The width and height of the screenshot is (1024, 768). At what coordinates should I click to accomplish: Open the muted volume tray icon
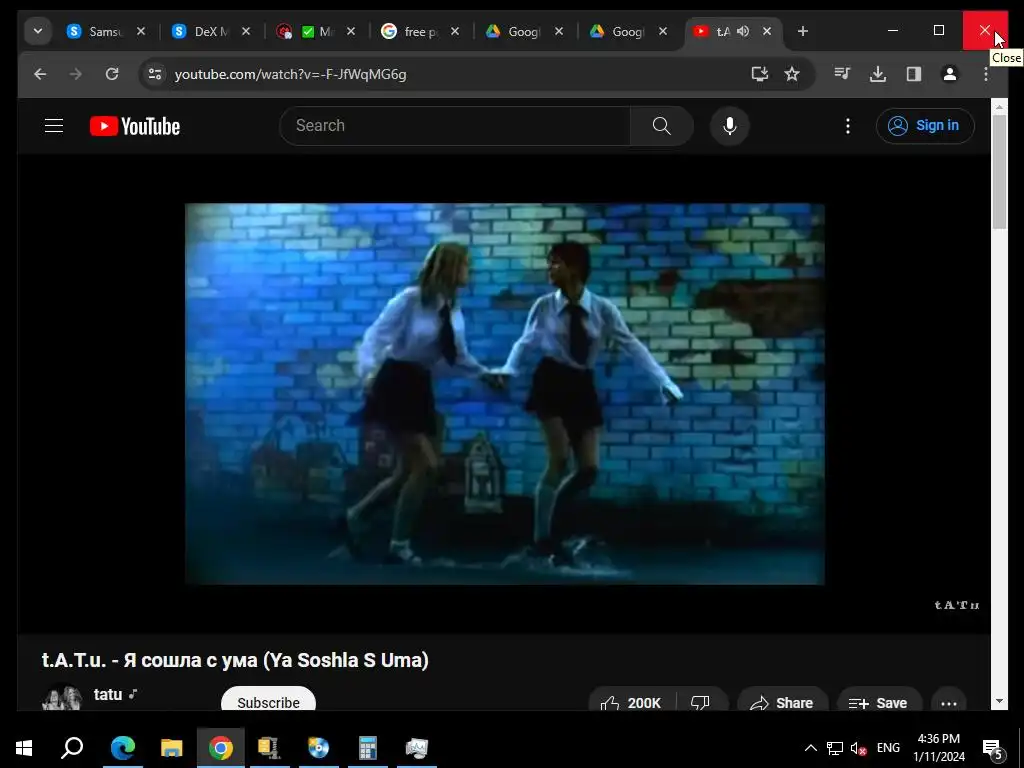(858, 748)
